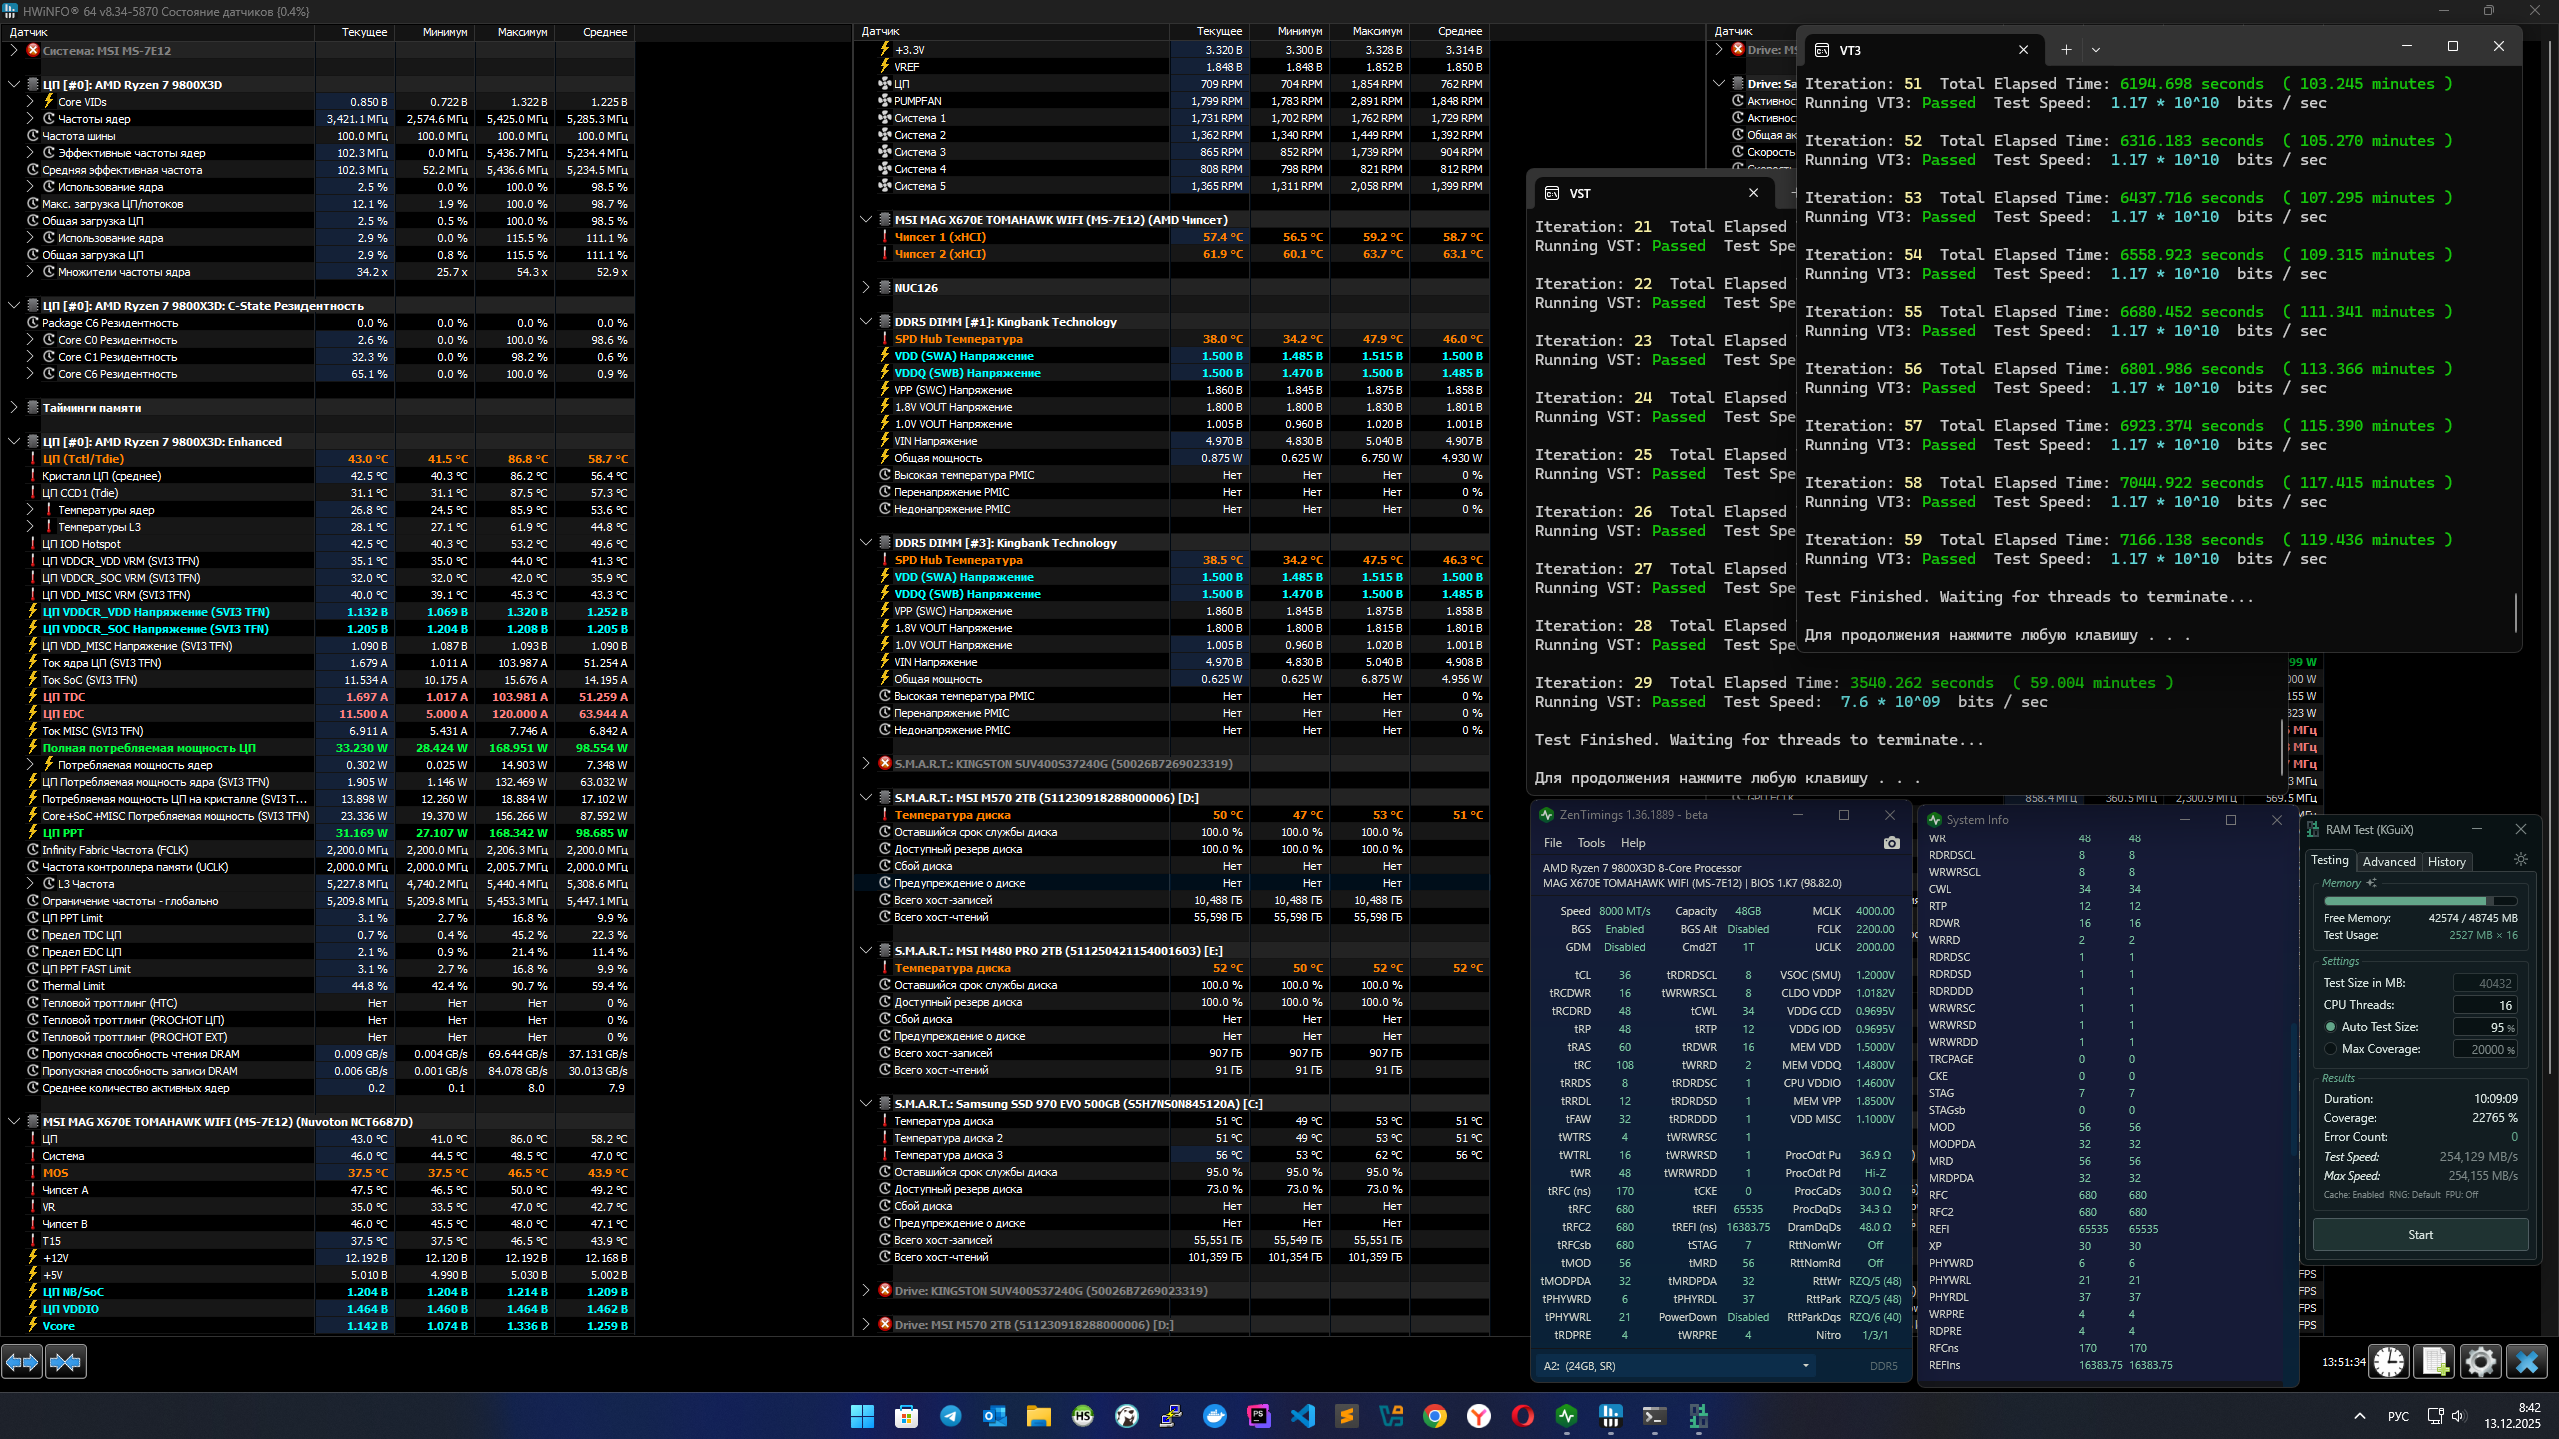Open Telegram from the taskbar

pos(950,1416)
